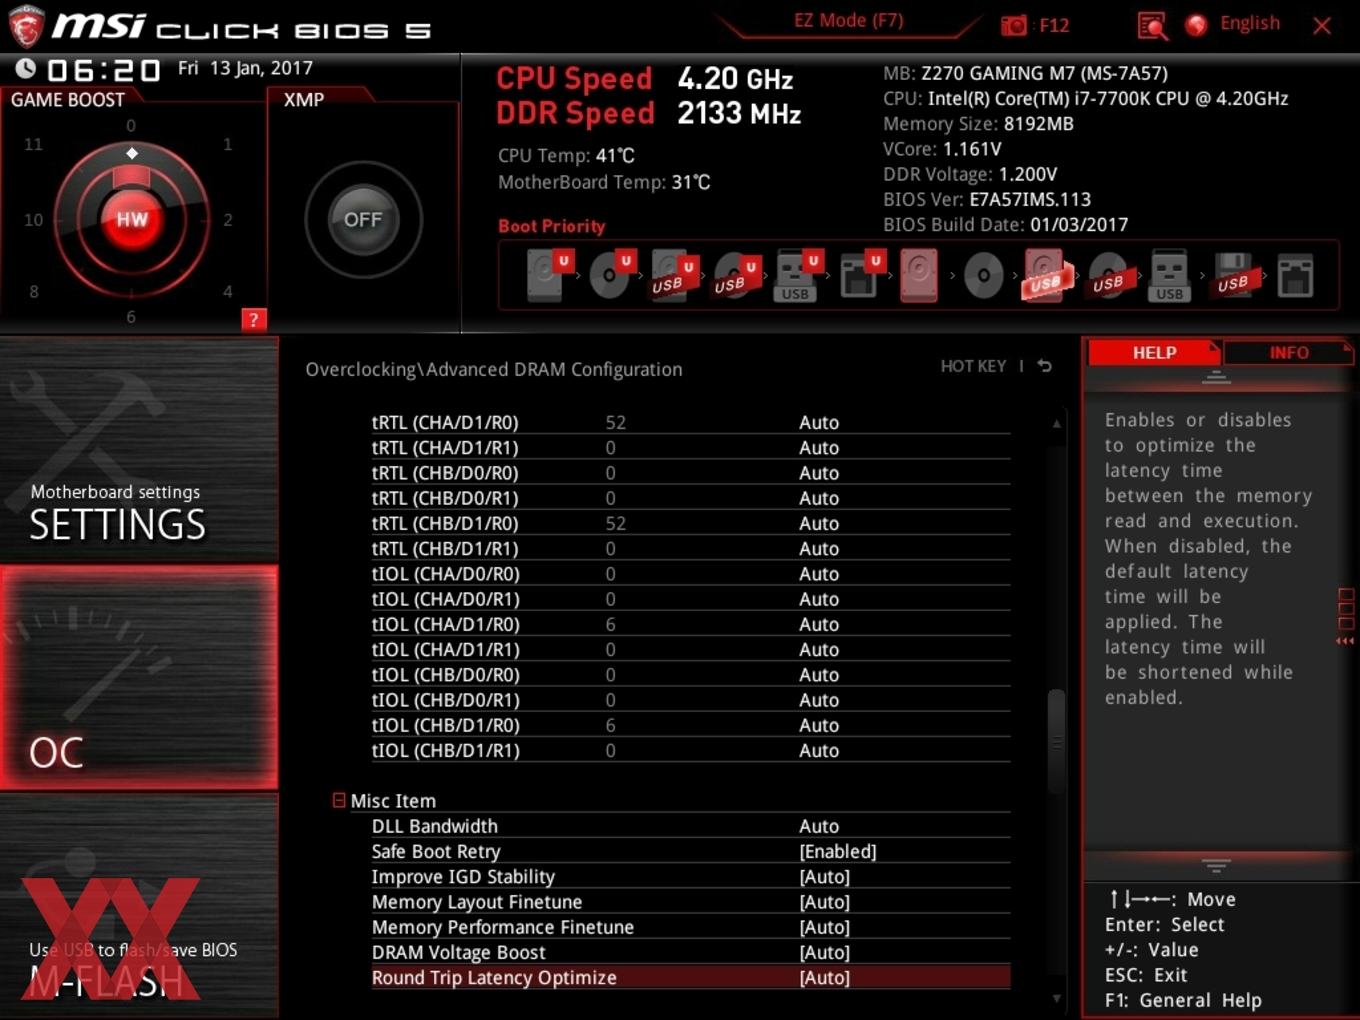Click the scroll-down arrow of settings list
Viewport: 1360px width, 1020px height.
[x=1056, y=997]
